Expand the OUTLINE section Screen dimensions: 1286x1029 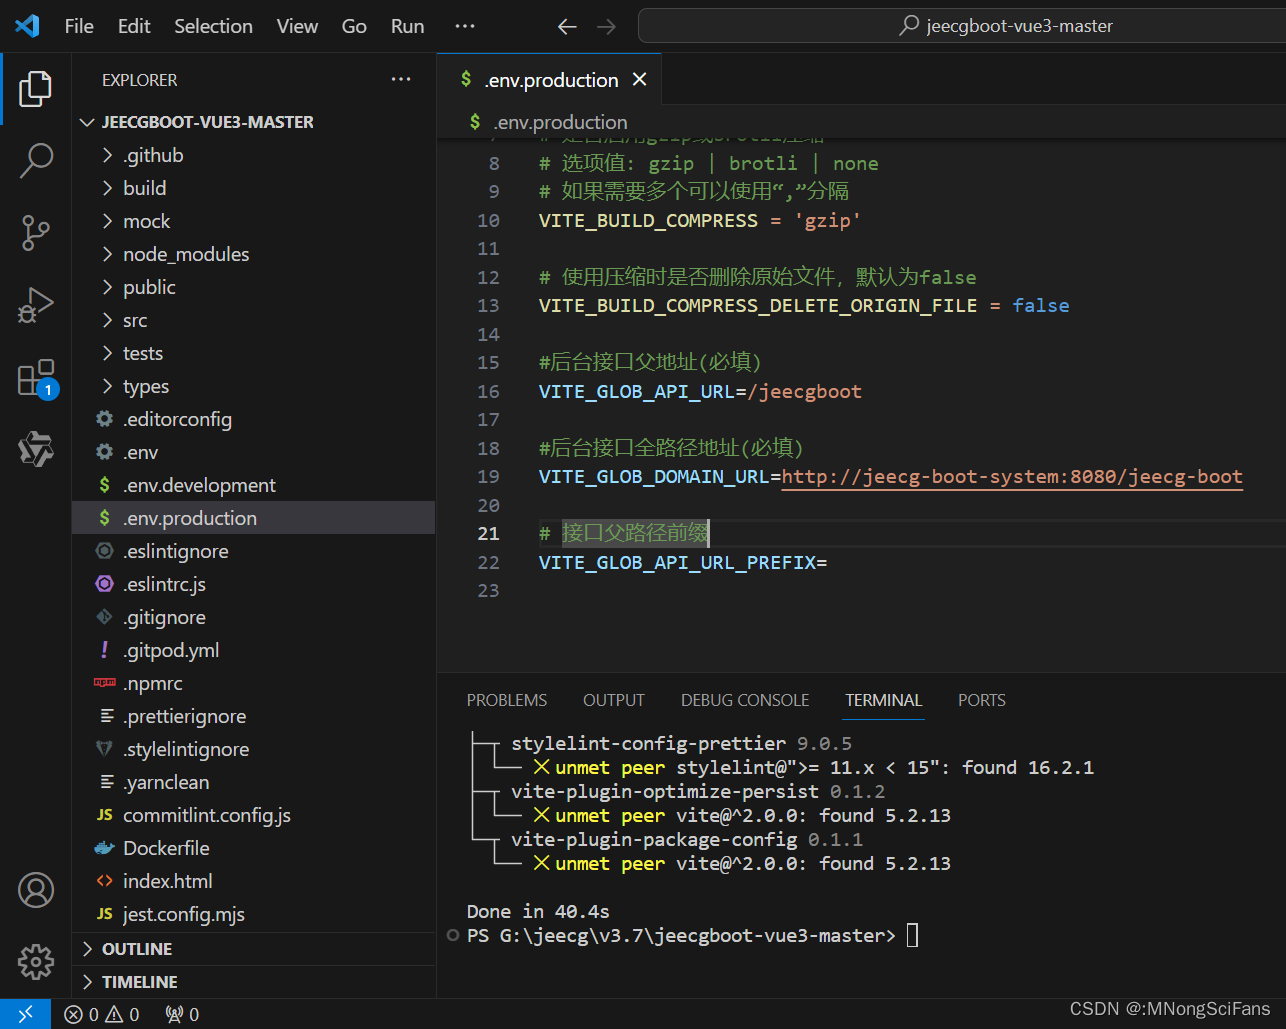254,949
